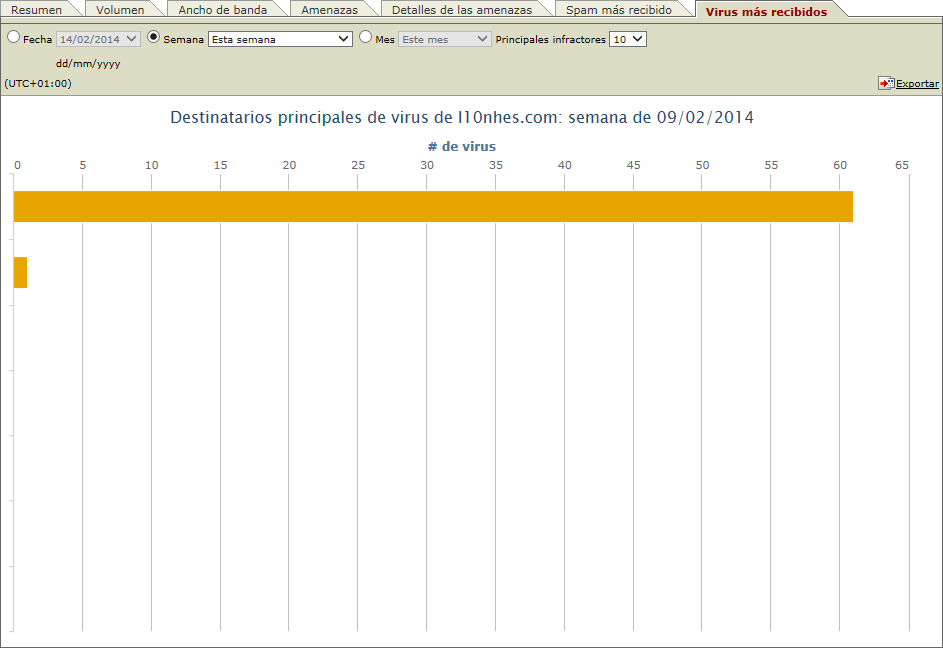943x648 pixels.
Task: Open the Detalles de las amenazas tab
Action: coord(464,9)
